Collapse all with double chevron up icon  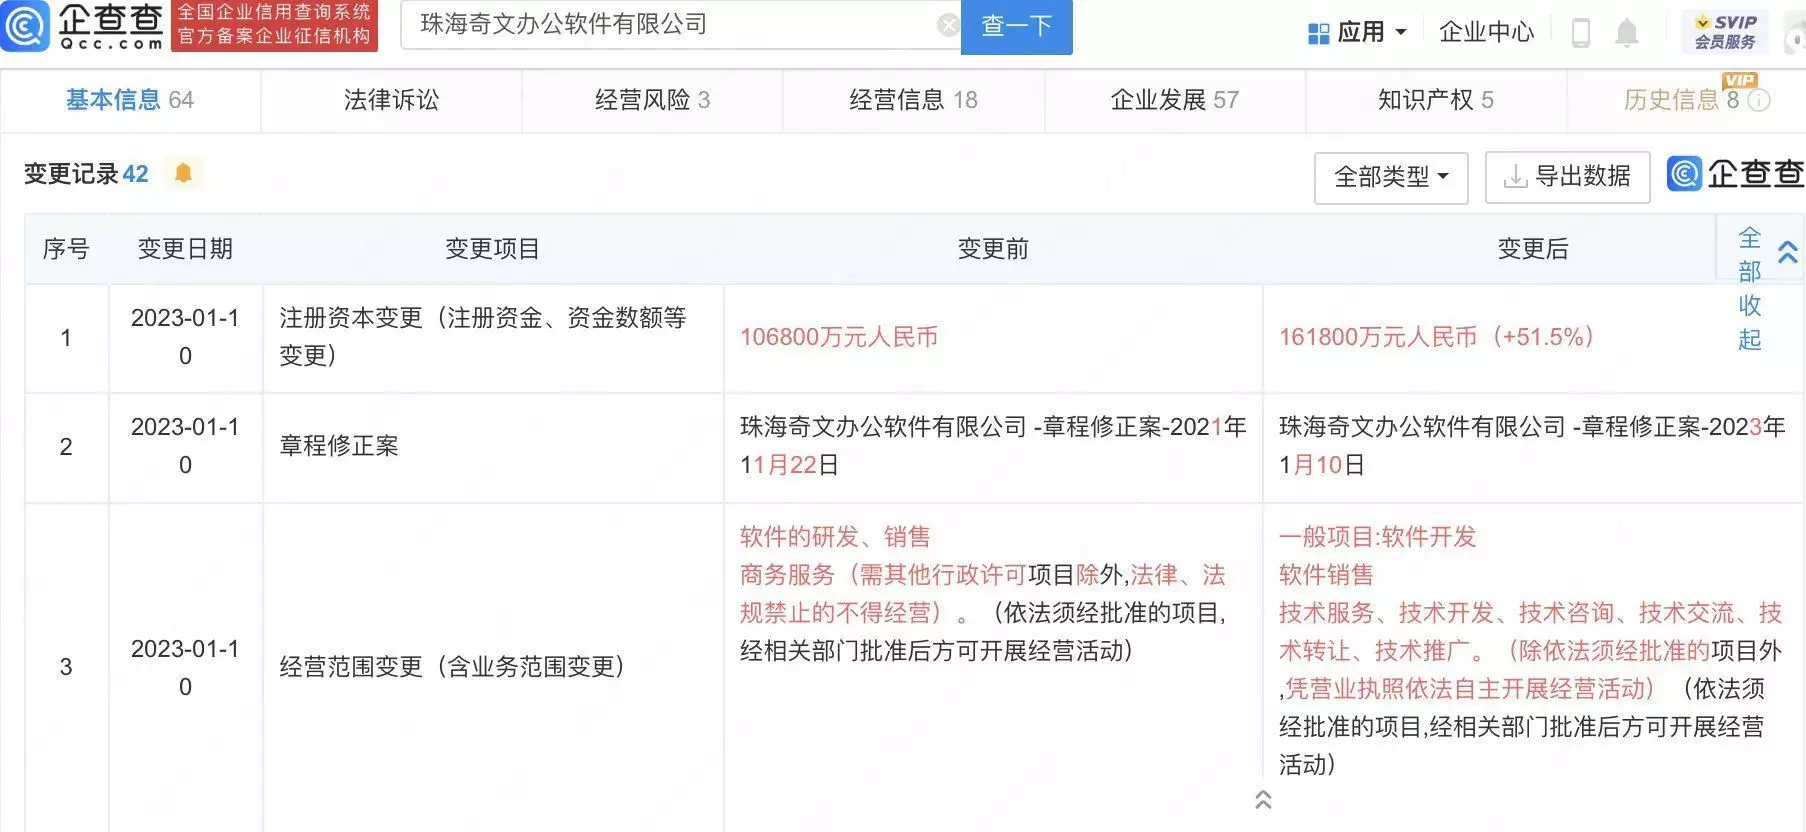pos(1787,252)
